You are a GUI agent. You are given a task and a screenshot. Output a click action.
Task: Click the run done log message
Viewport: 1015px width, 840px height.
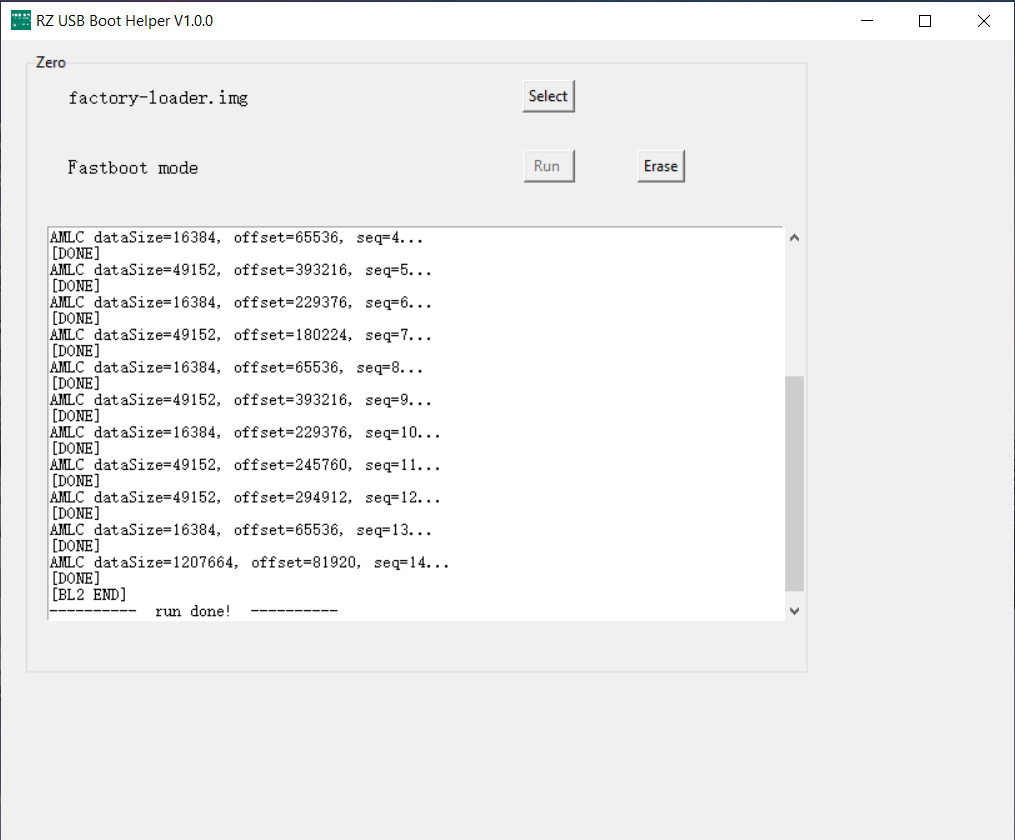pyautogui.click(x=193, y=610)
